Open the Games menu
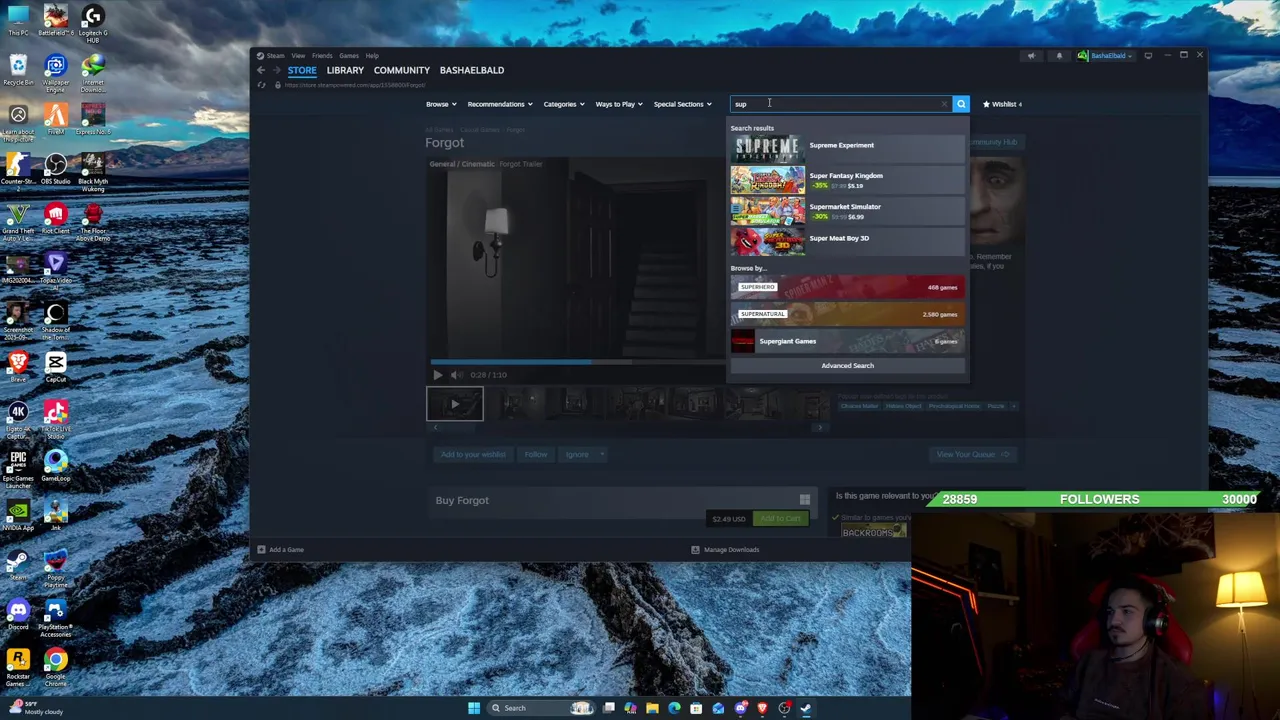This screenshot has height=720, width=1280. point(348,56)
